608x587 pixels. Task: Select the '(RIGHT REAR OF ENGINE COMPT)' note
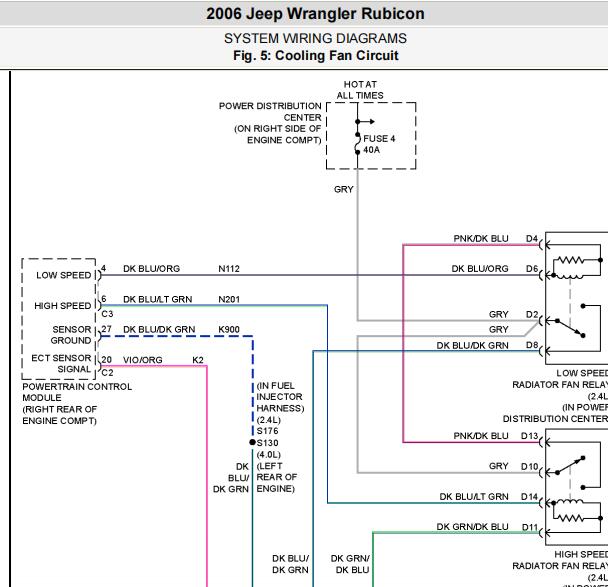point(60,415)
